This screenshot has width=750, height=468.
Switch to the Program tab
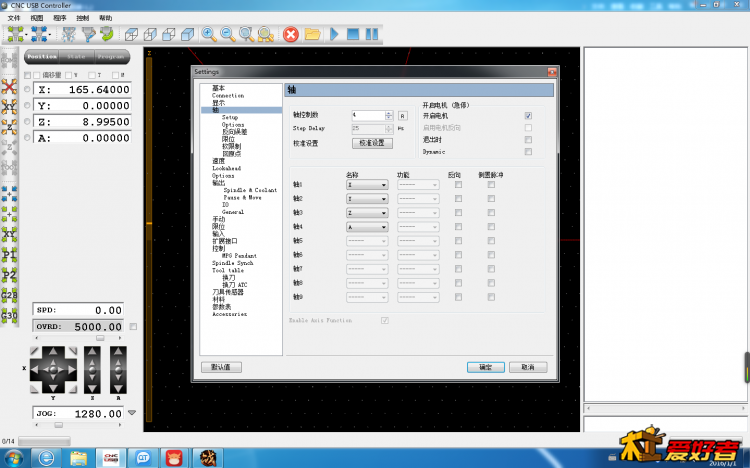(x=111, y=56)
